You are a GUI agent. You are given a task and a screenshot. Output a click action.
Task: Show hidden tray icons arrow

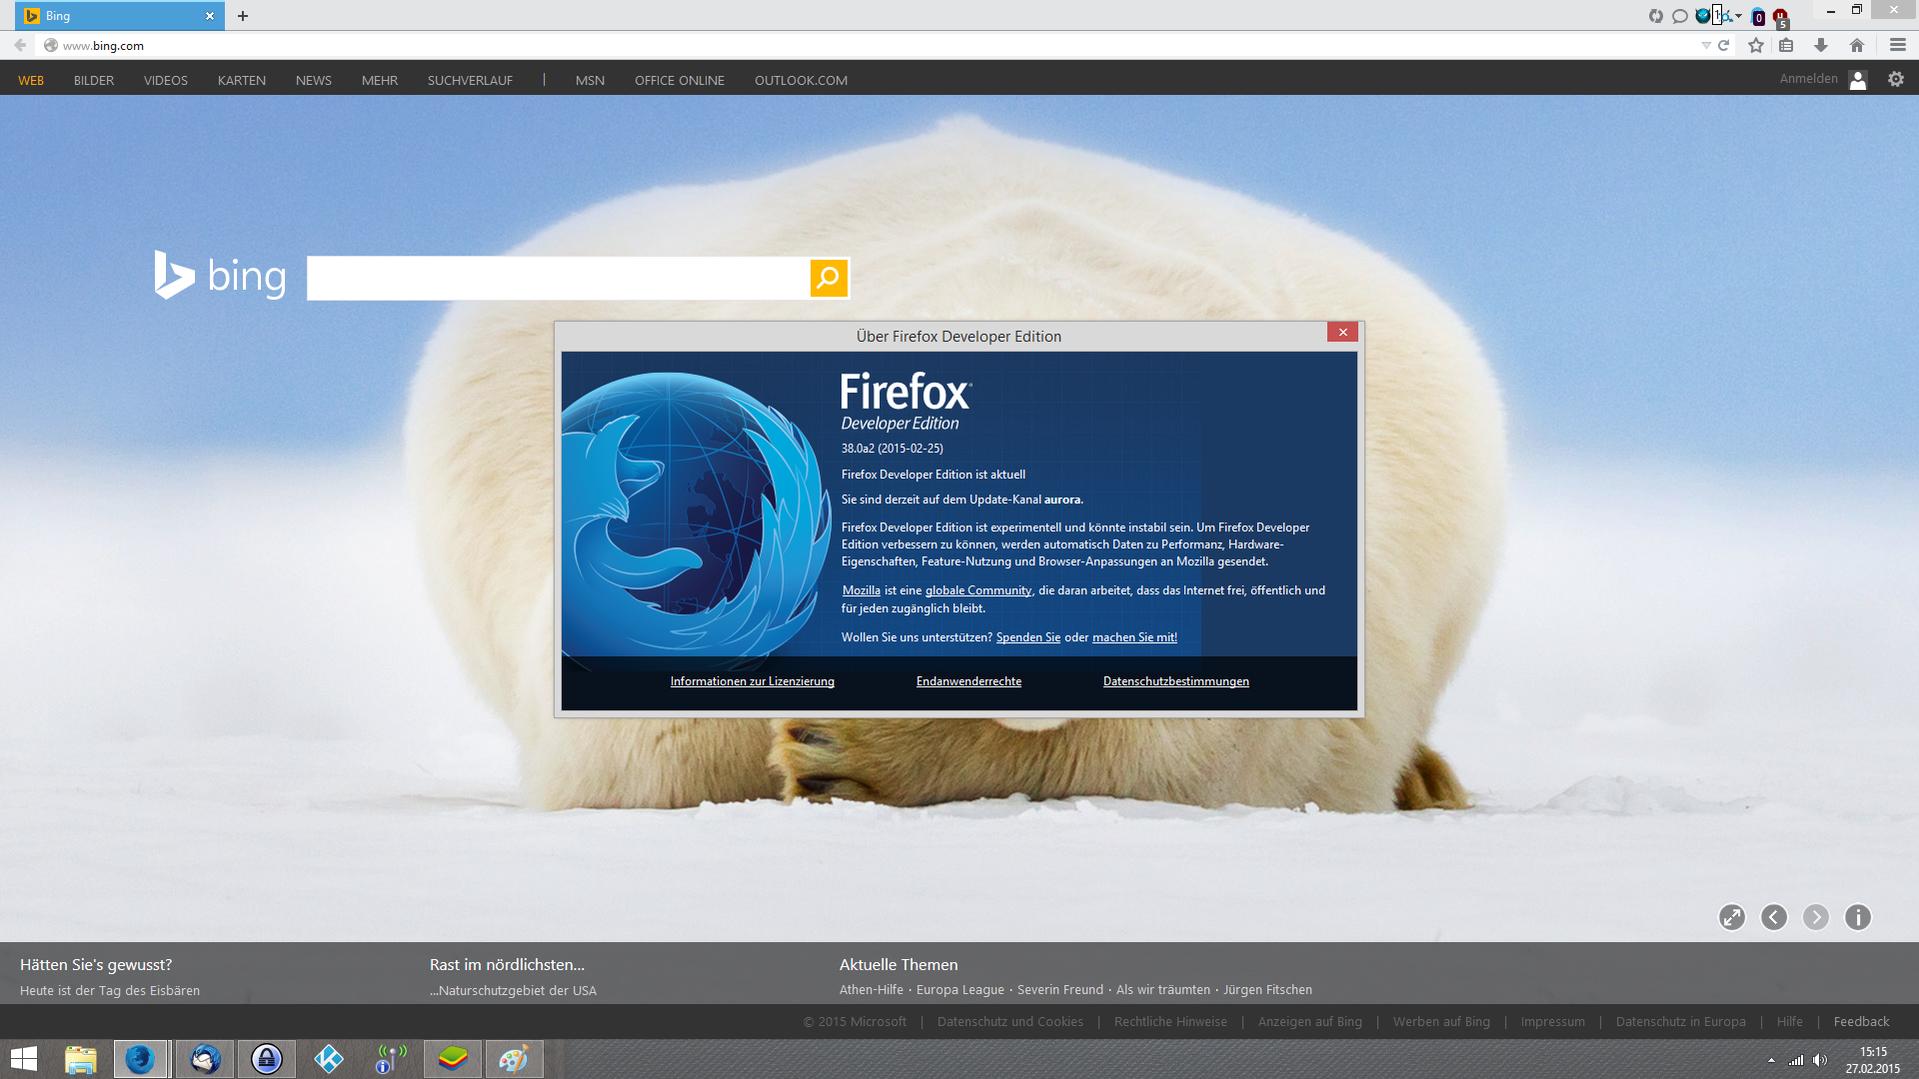(1771, 1060)
